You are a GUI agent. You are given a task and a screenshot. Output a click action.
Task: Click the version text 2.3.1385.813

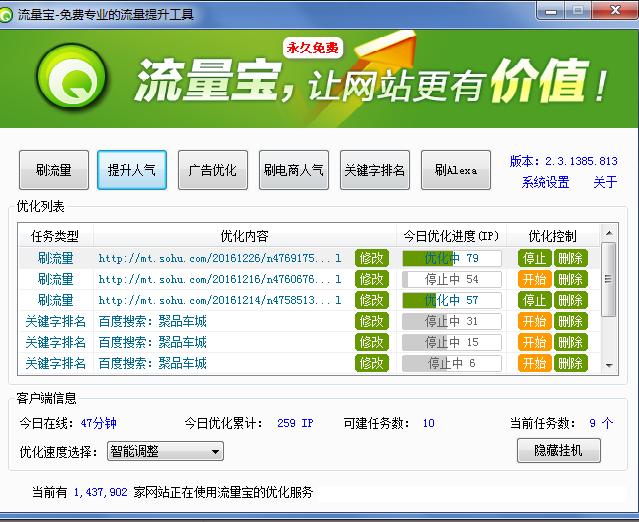click(582, 161)
